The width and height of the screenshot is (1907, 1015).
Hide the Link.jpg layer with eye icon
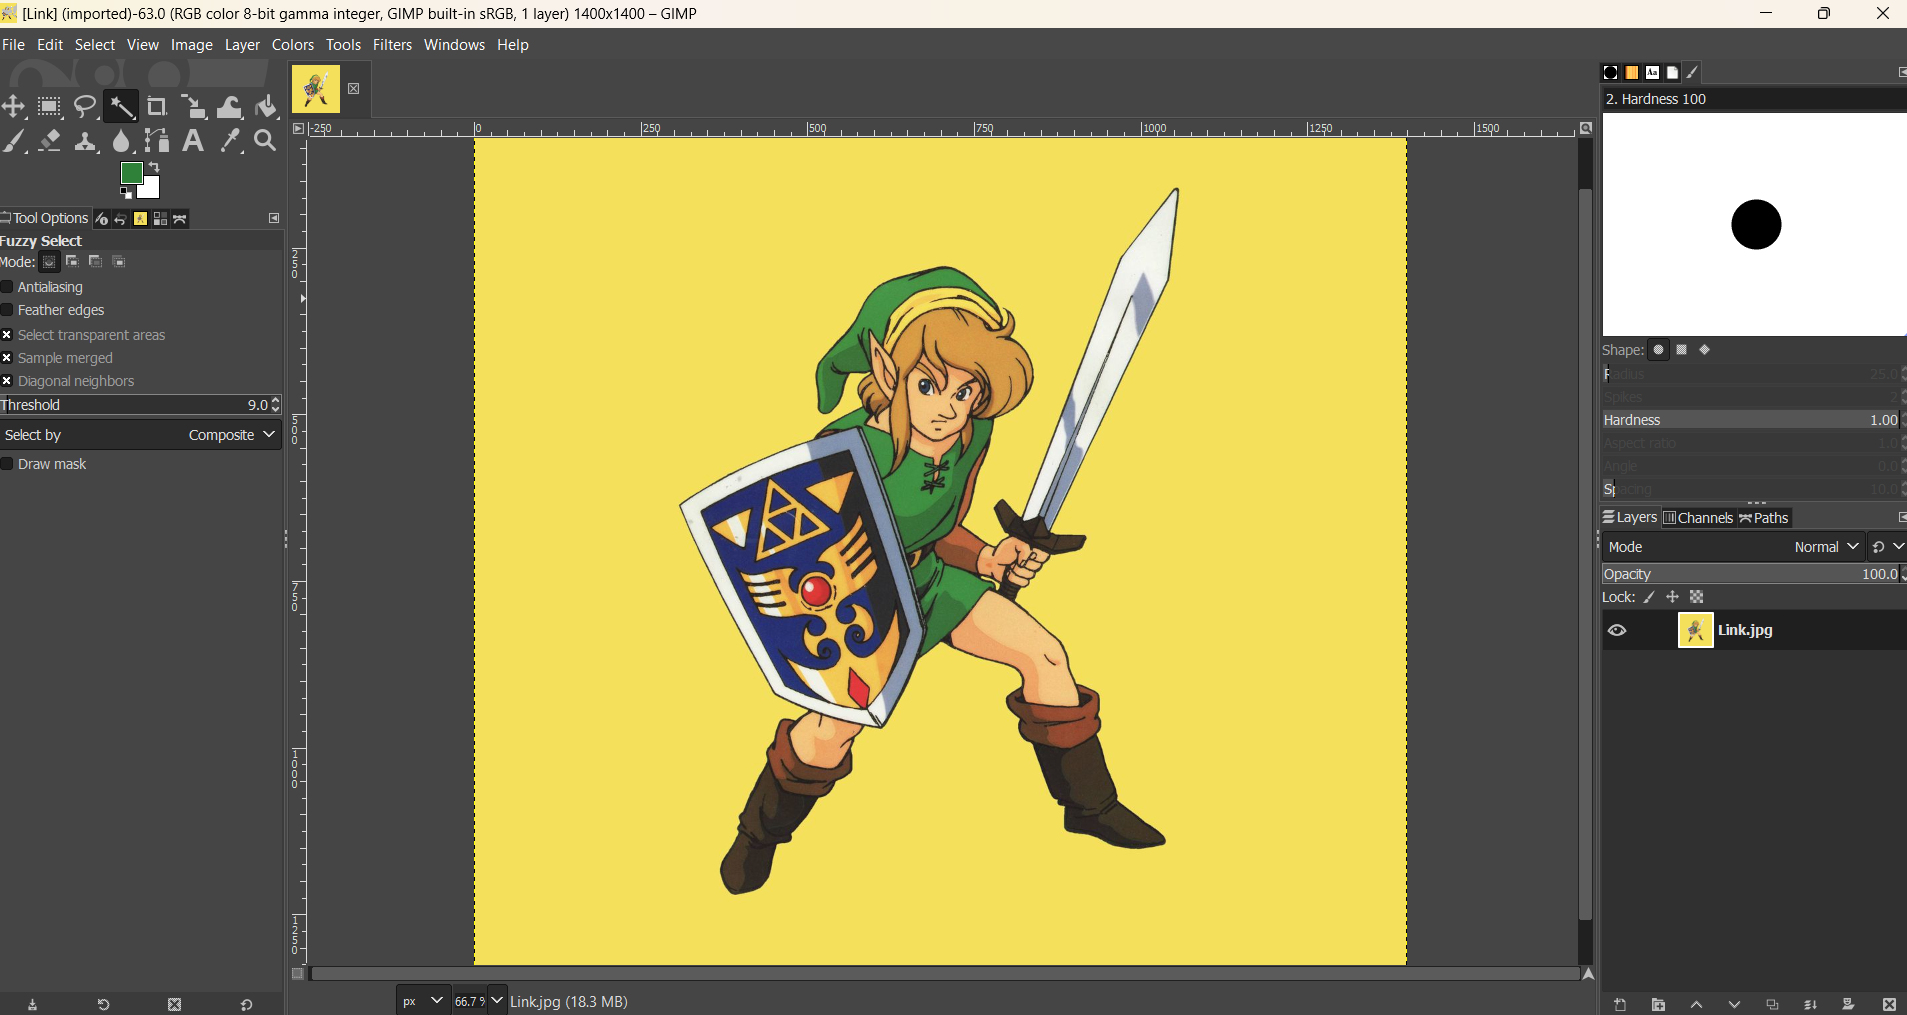coord(1617,631)
